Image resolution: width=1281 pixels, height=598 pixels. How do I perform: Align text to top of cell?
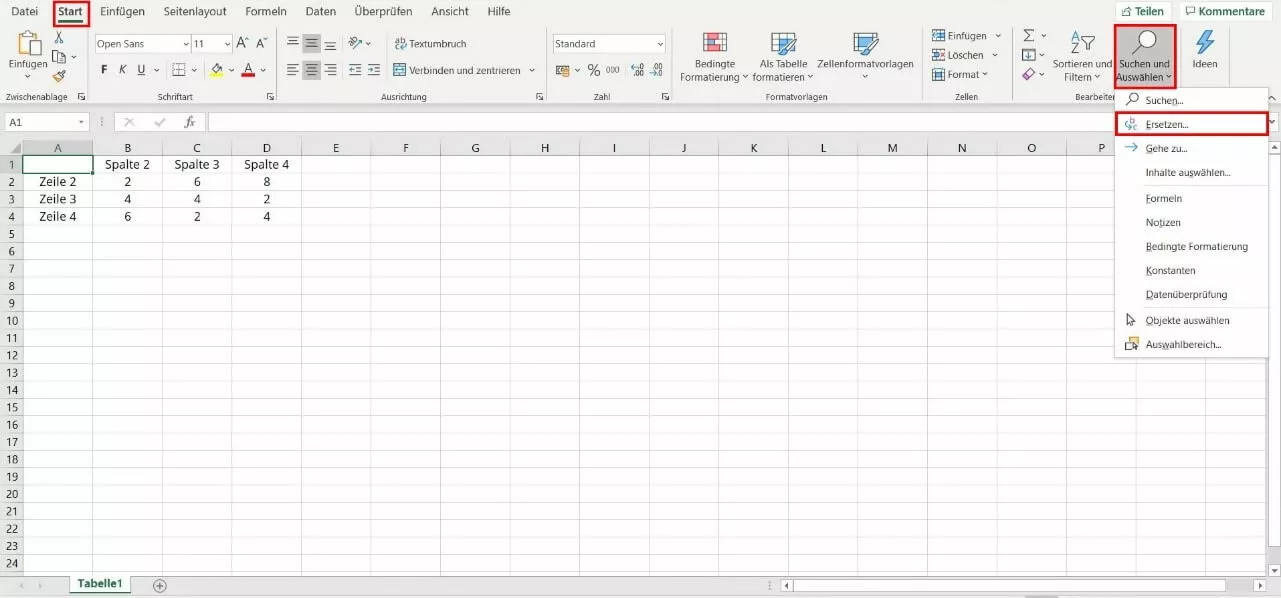coord(292,43)
